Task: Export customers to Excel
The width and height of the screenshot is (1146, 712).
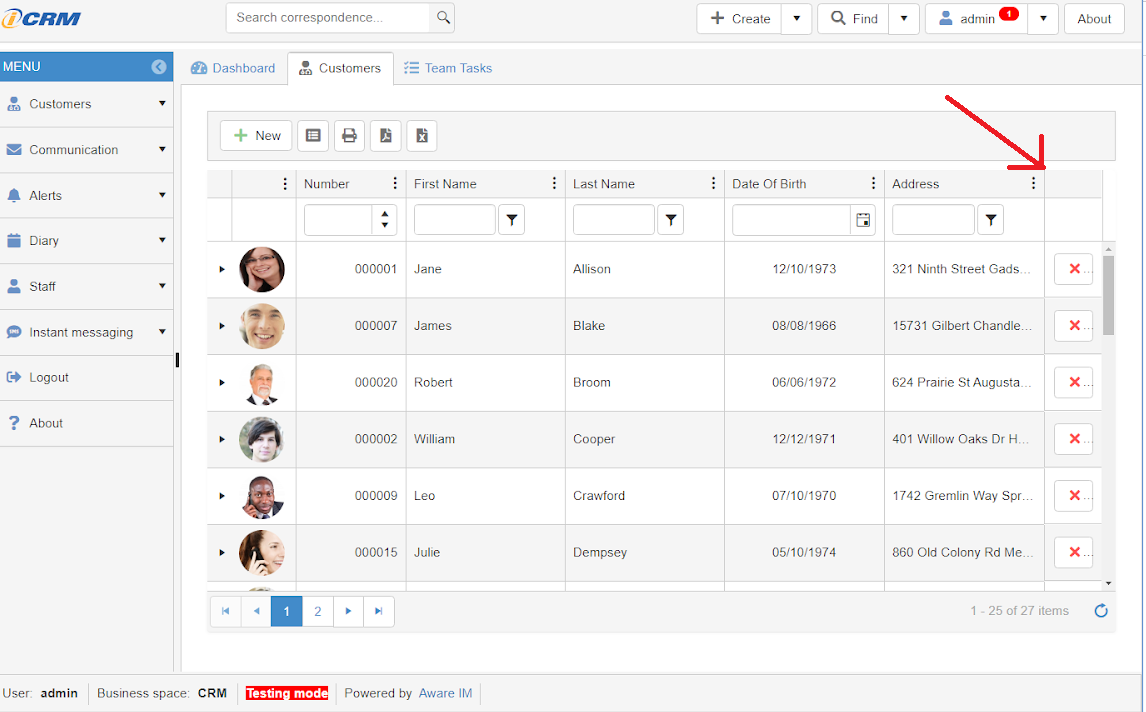Action: [x=422, y=135]
